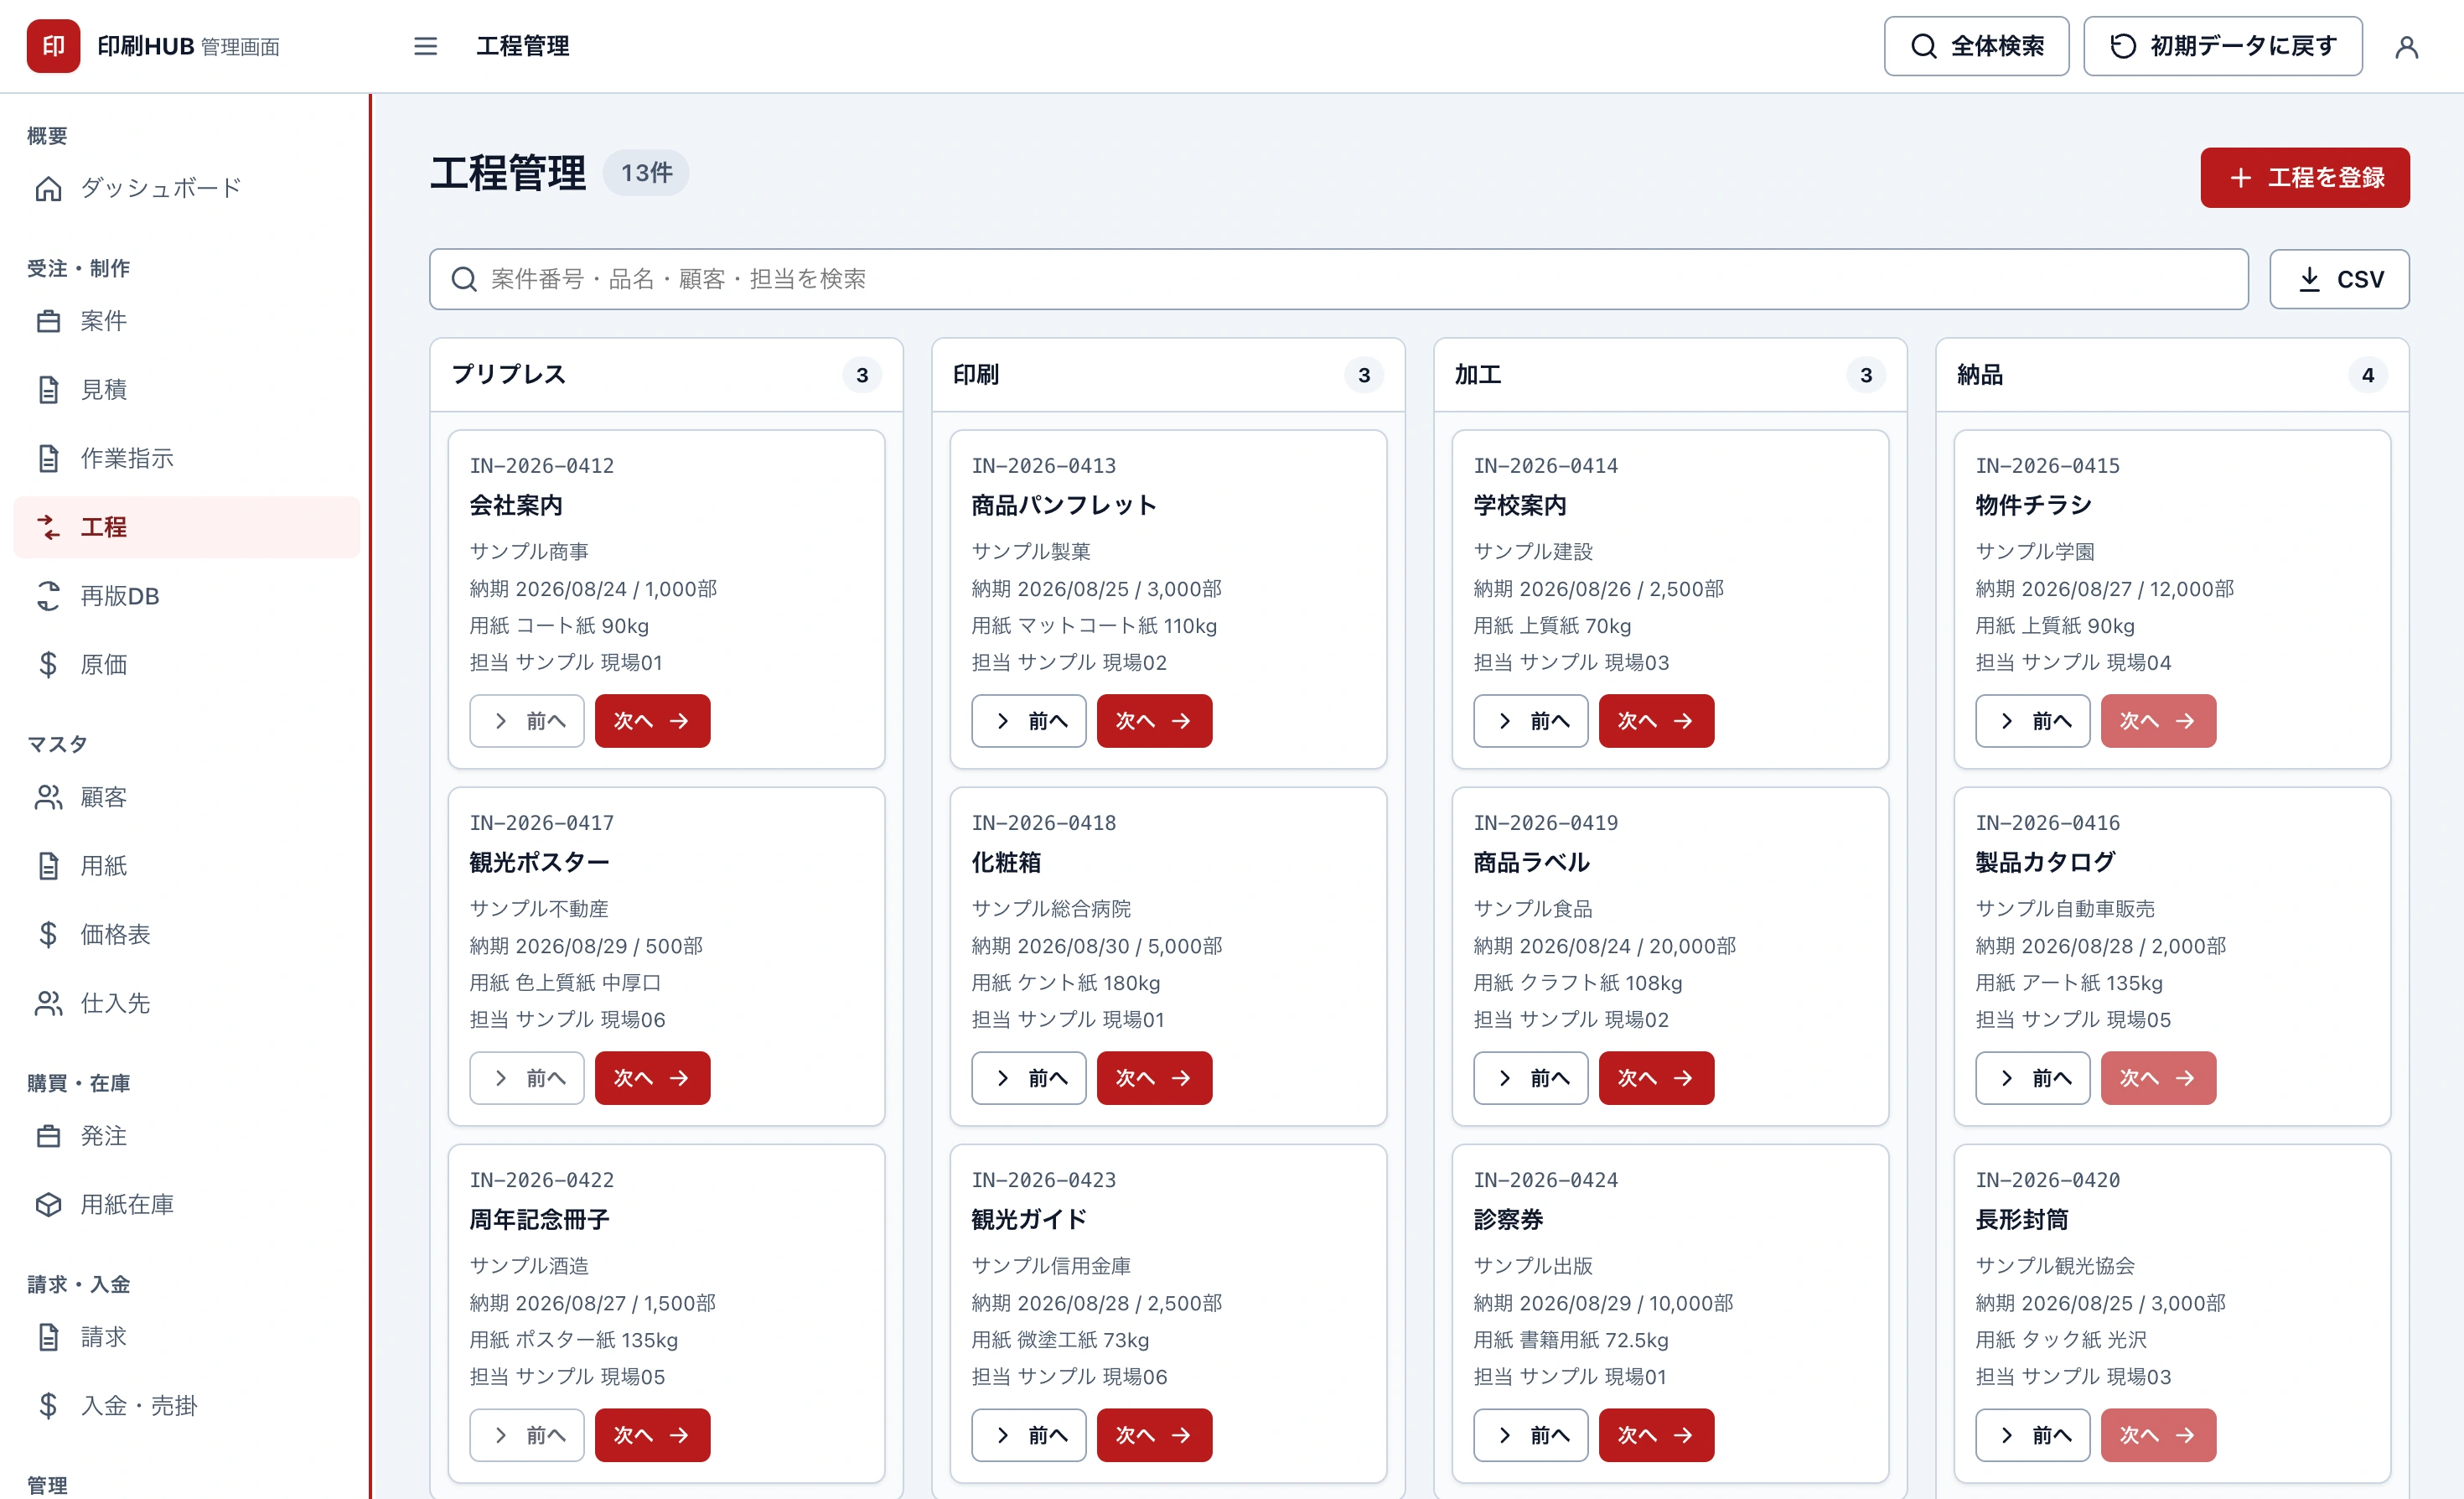Download data with the CSV button
Viewport: 2464px width, 1499px height.
(x=2339, y=279)
